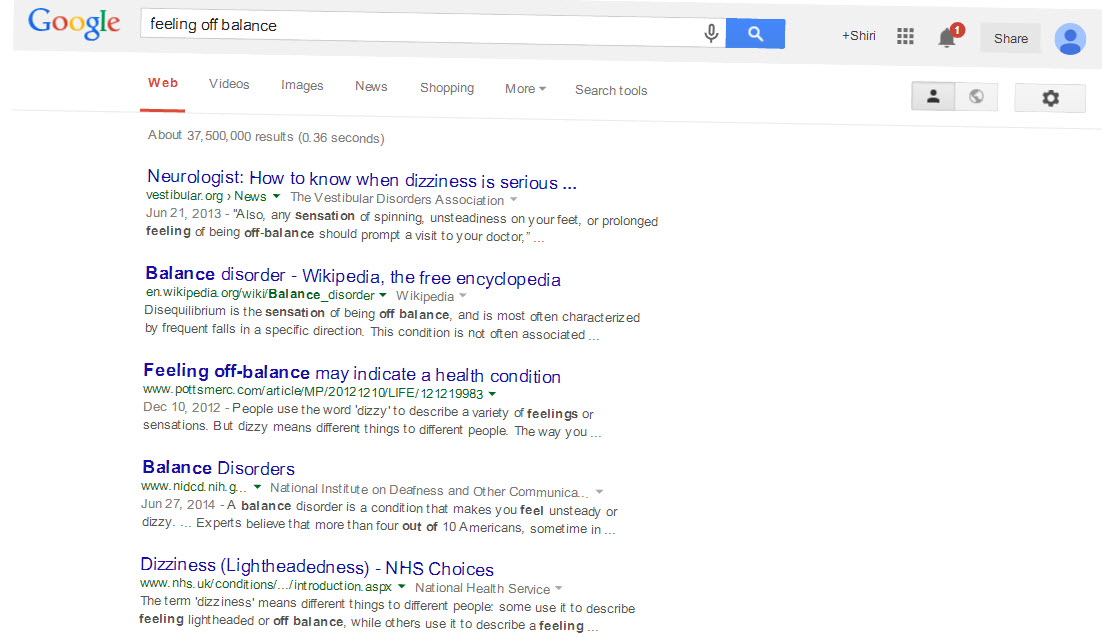Image resolution: width=1102 pixels, height=637 pixels.
Task: Switch to the Videos tab
Action: pyautogui.click(x=229, y=84)
